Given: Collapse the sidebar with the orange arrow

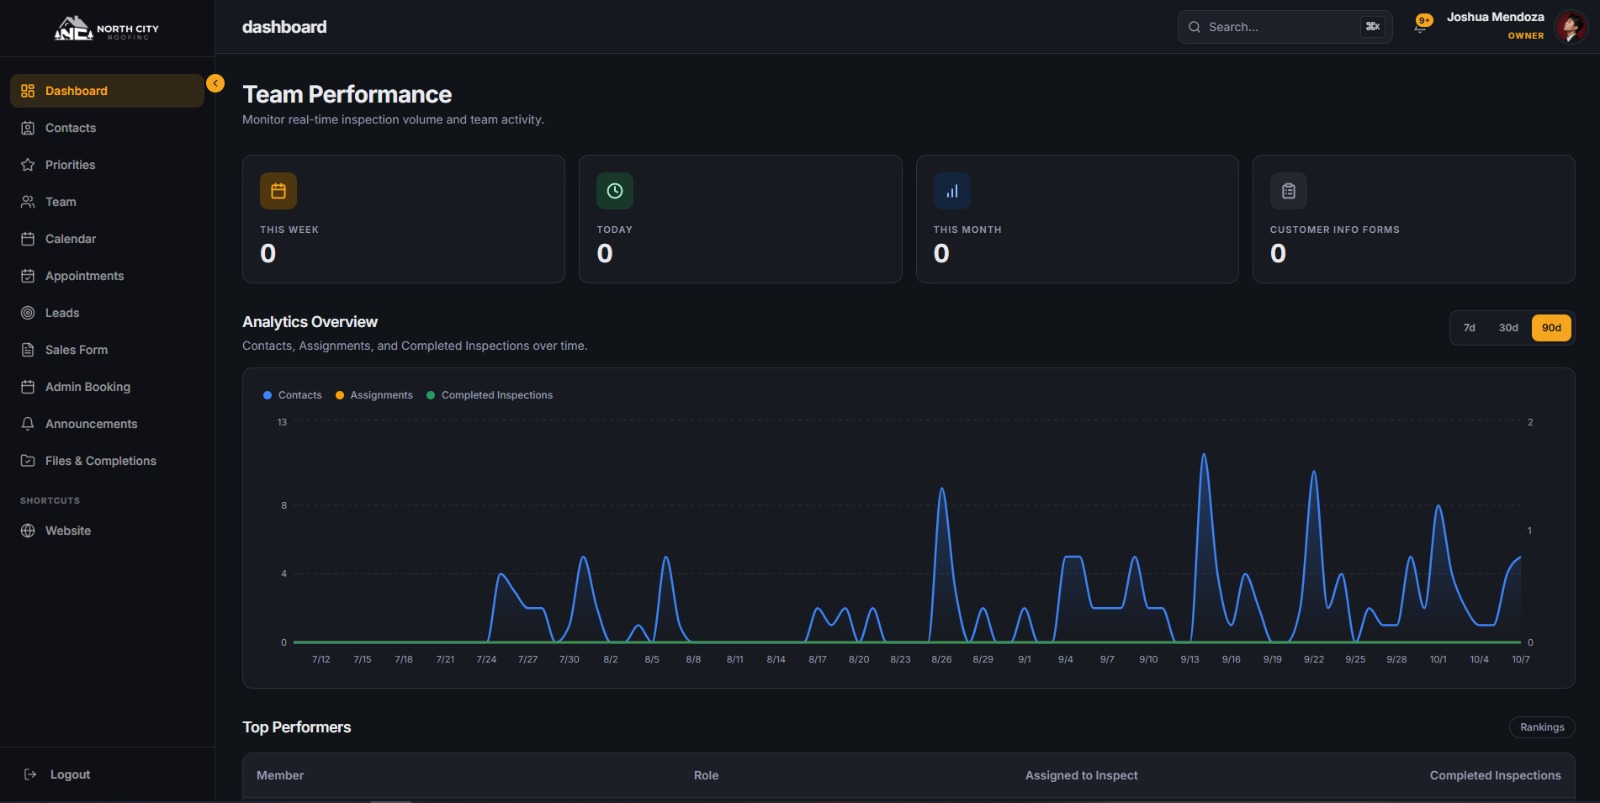Looking at the screenshot, I should coord(215,83).
